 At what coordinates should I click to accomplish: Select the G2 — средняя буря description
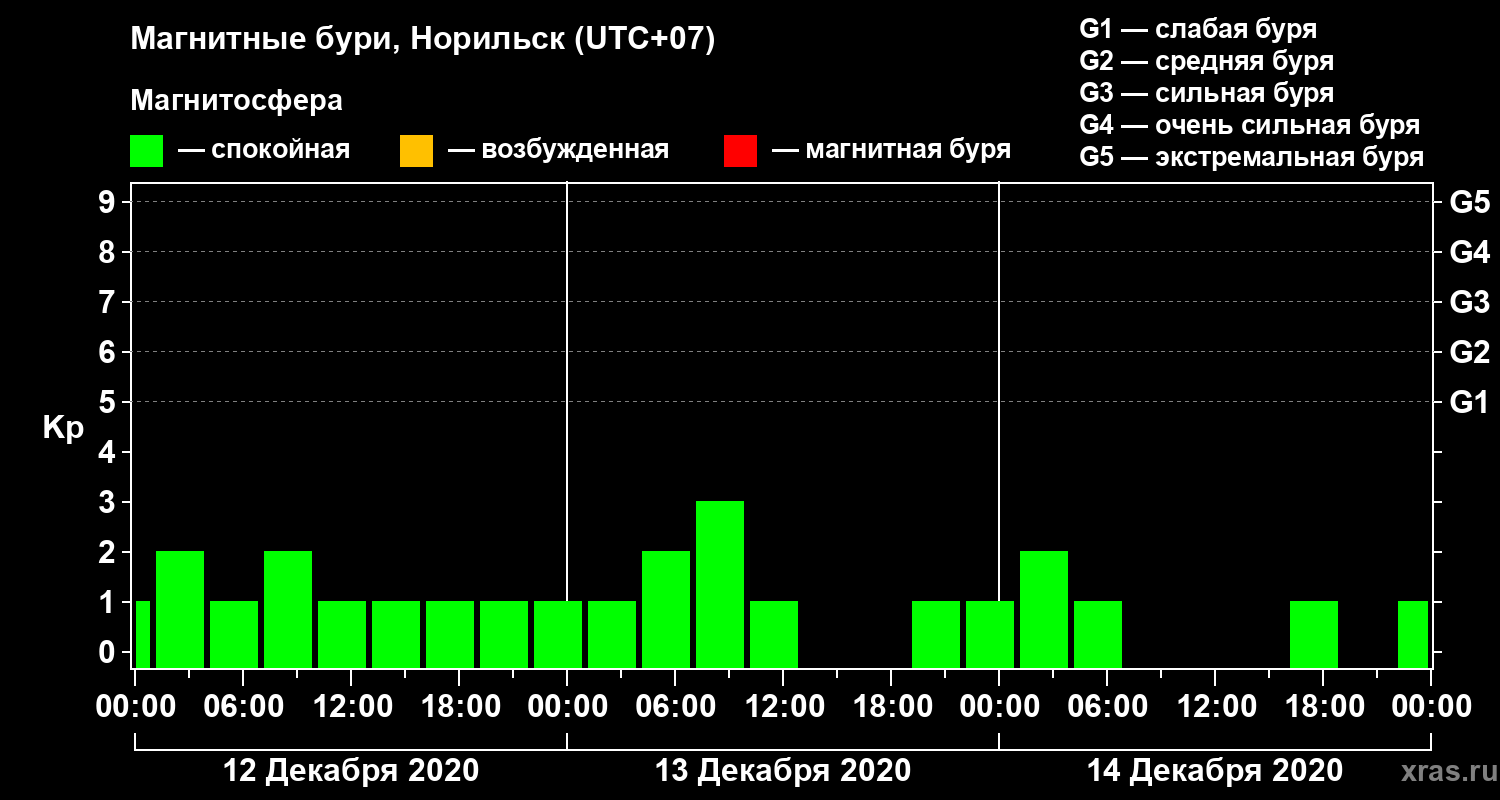[1207, 61]
